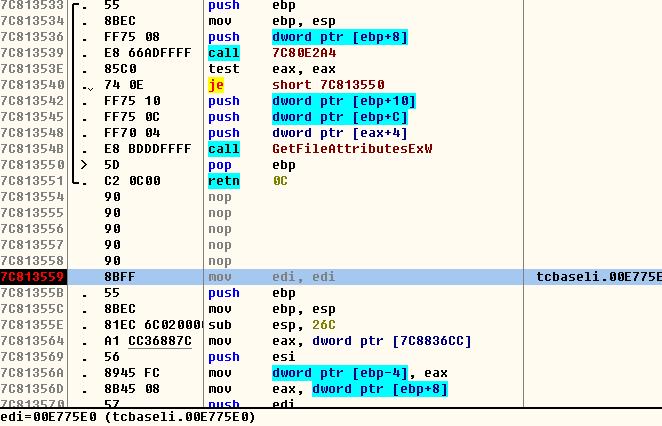Click the retn mnemonic

click(224, 181)
